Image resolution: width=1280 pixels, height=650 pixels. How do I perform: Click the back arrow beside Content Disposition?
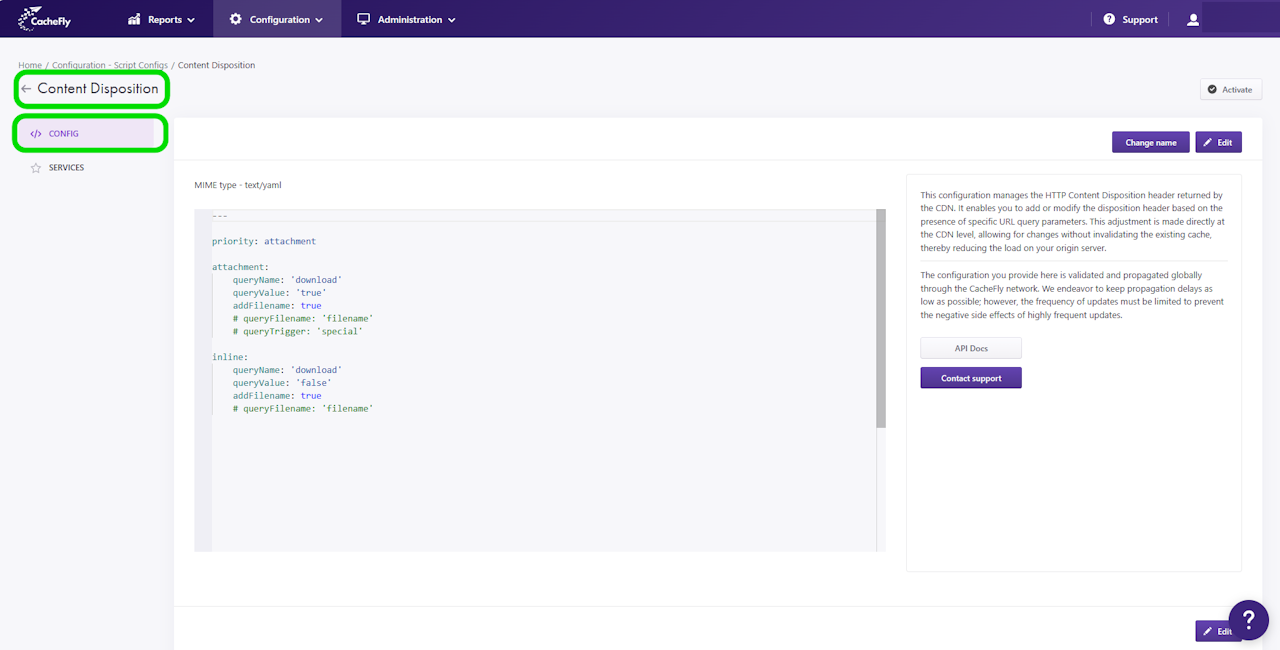tap(26, 89)
